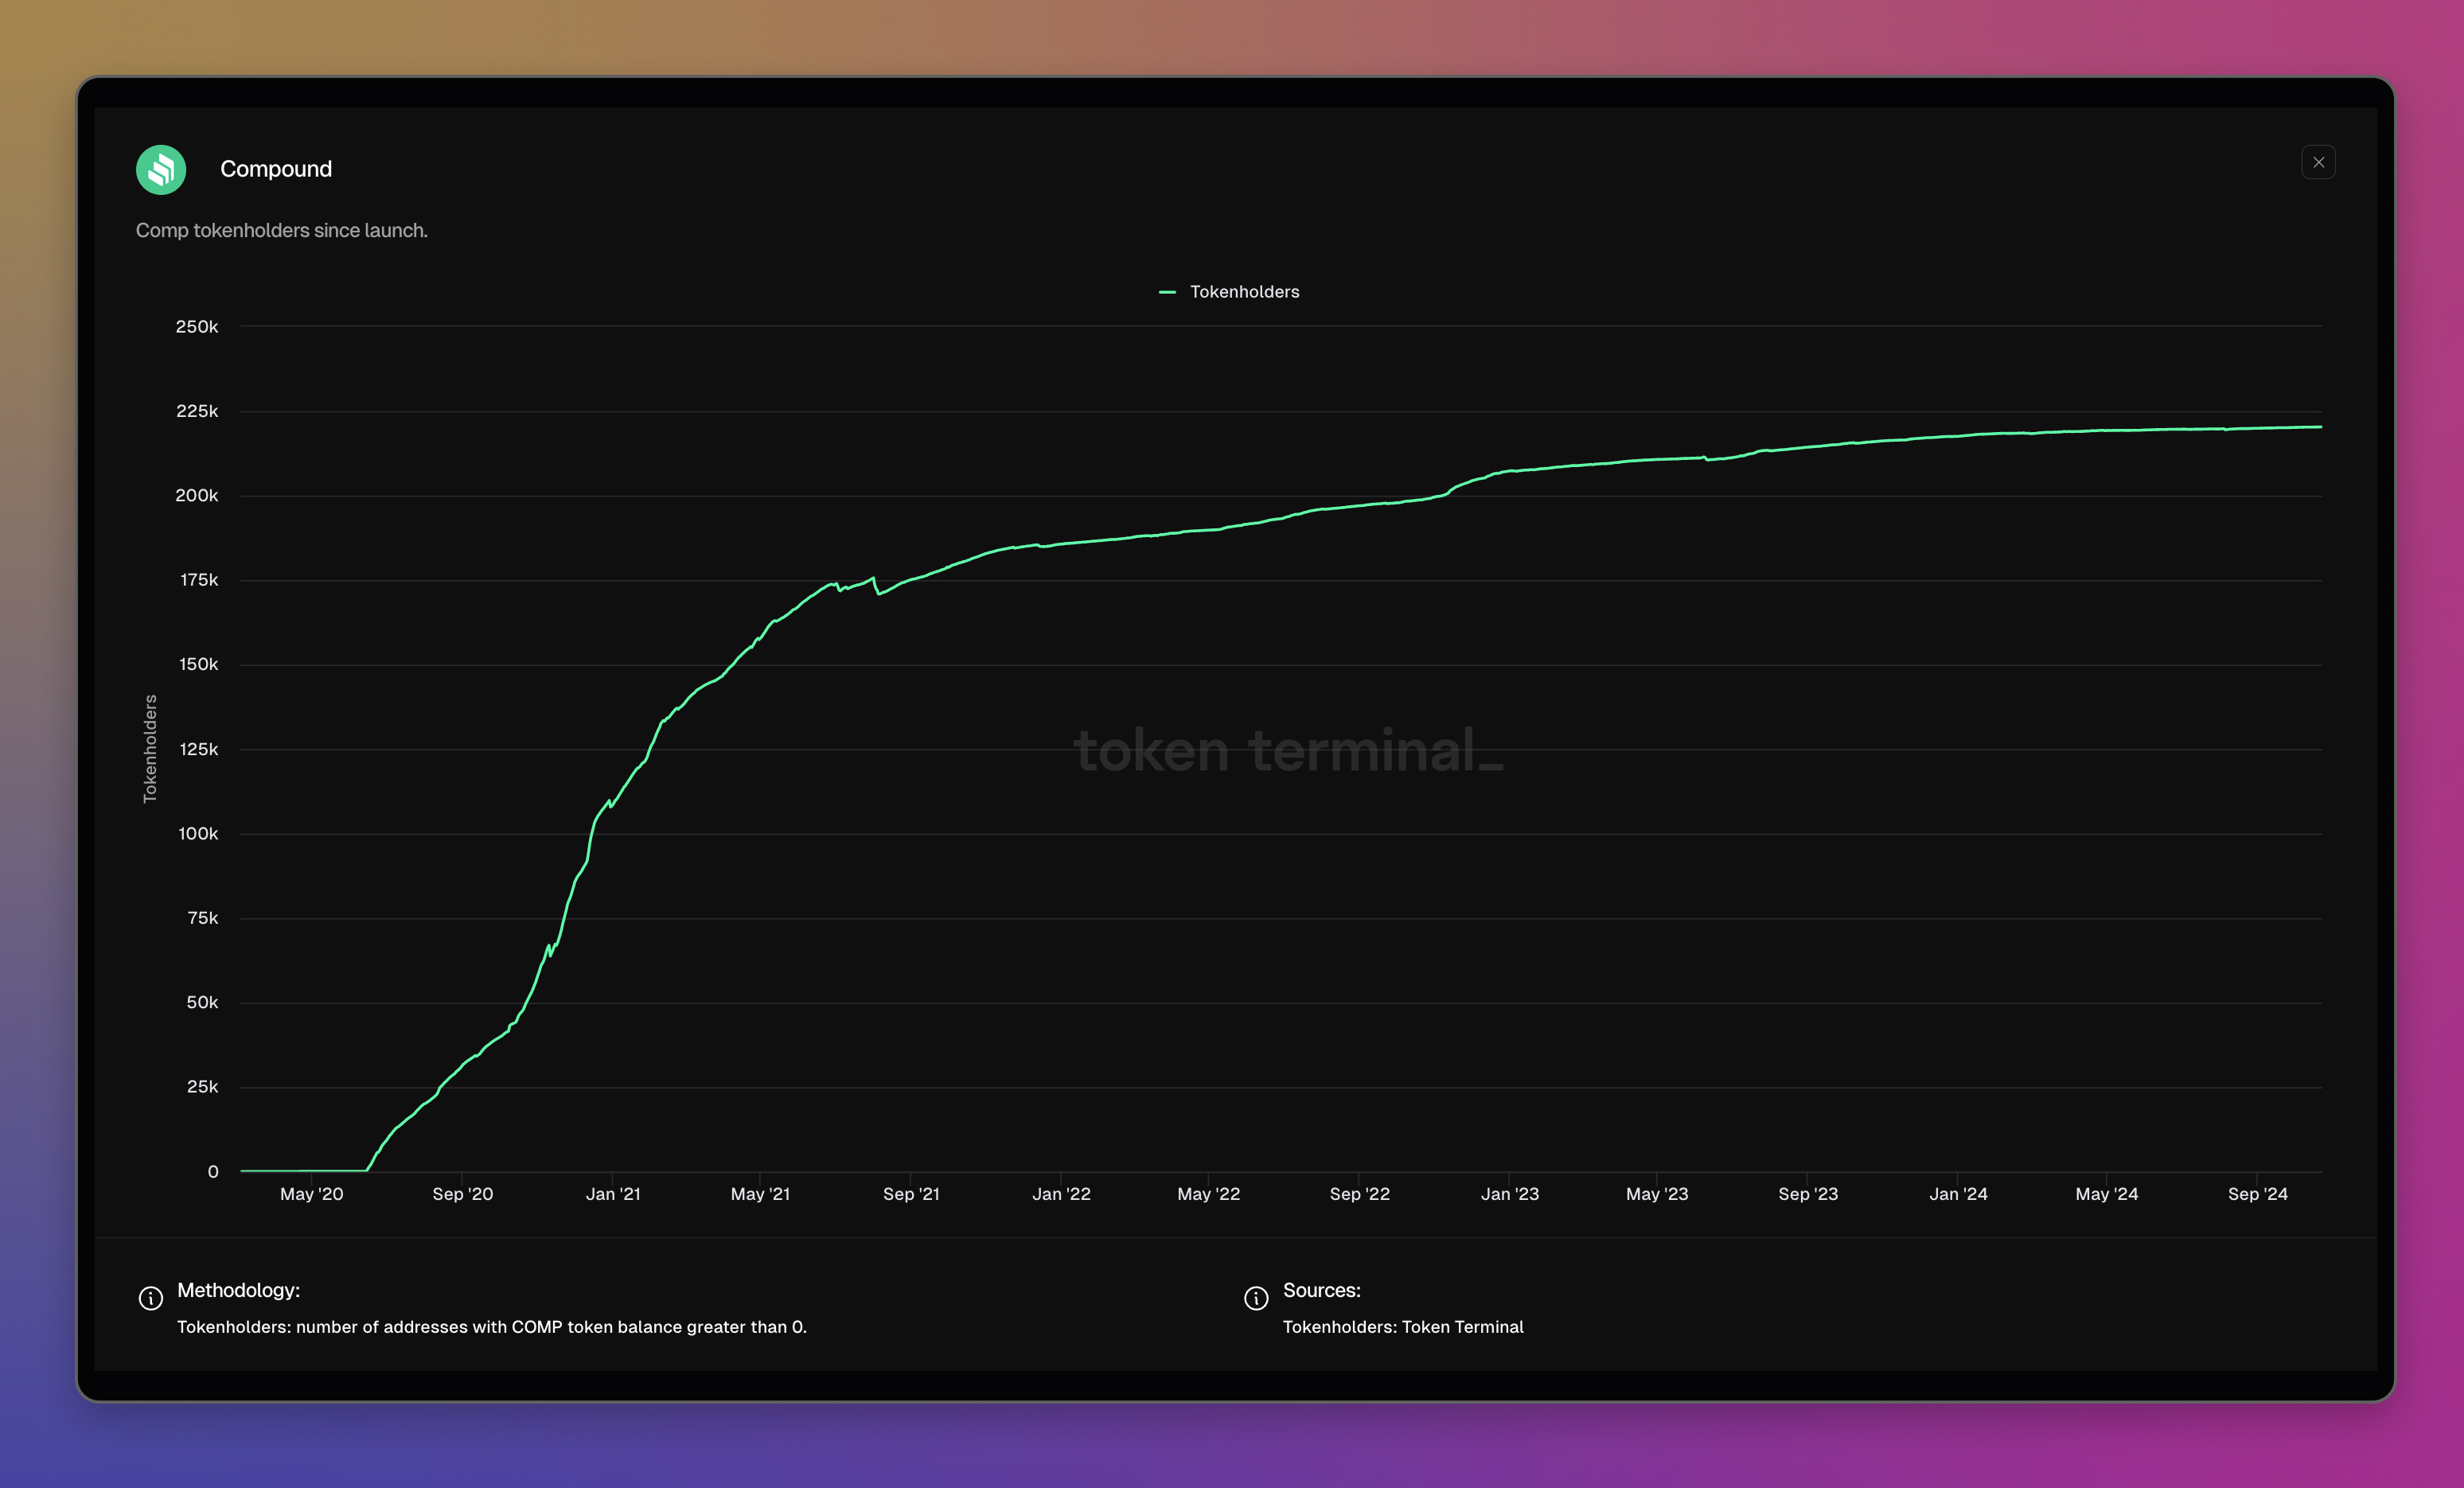Click the Sources heading
The image size is (2464, 1488).
click(x=1321, y=1290)
